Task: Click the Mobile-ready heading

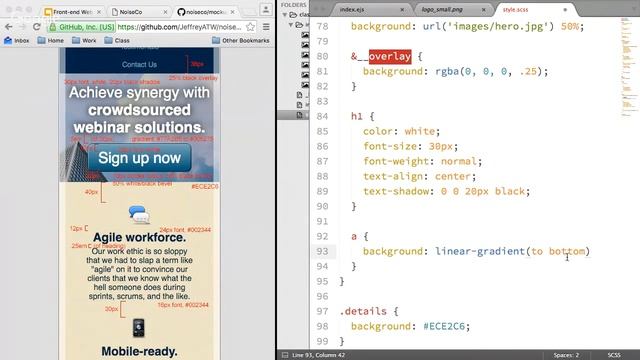Action: tap(140, 351)
